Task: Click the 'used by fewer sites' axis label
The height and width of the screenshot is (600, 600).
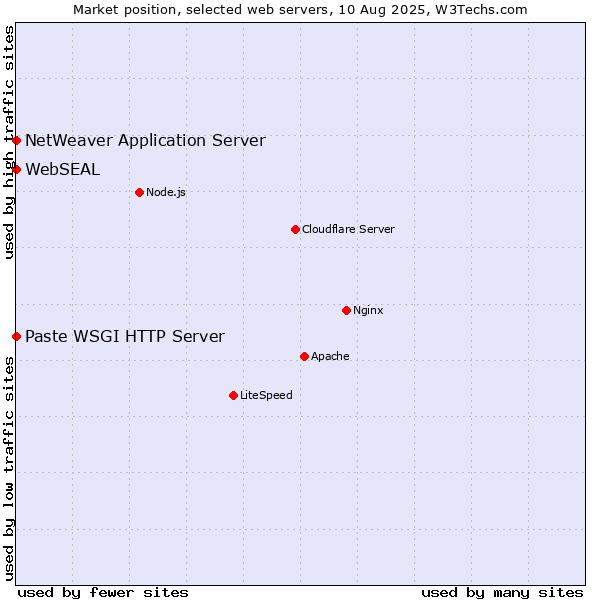Action: coord(103,593)
